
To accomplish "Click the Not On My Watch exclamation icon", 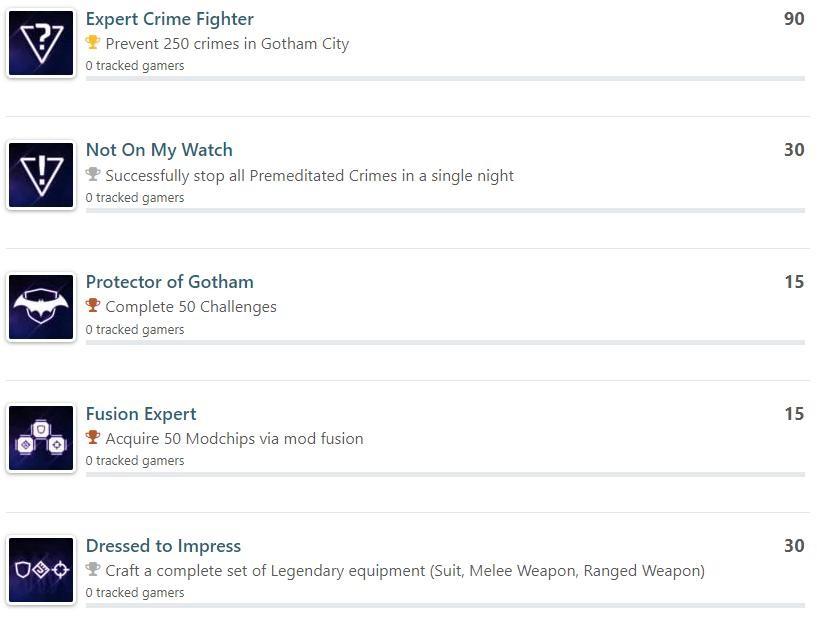I will 41,175.
